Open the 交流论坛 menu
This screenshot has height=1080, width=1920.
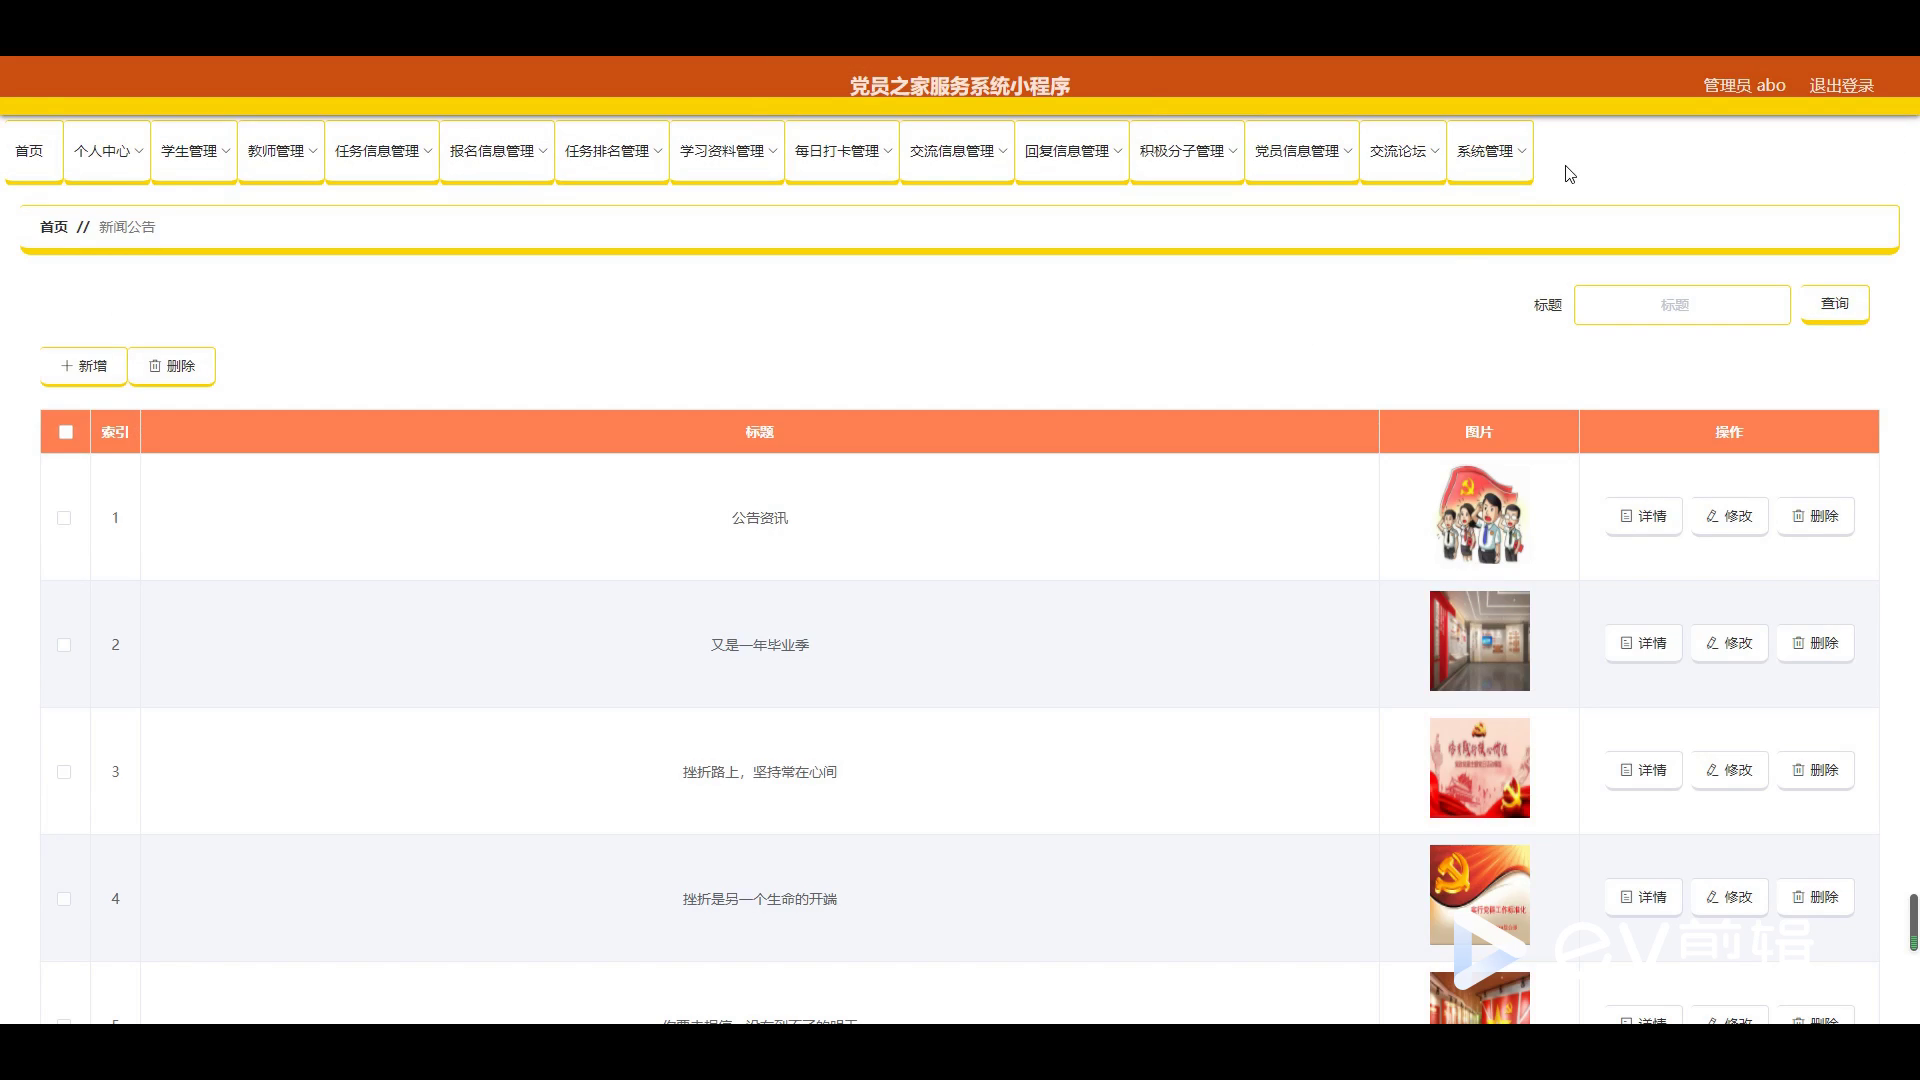click(1403, 151)
